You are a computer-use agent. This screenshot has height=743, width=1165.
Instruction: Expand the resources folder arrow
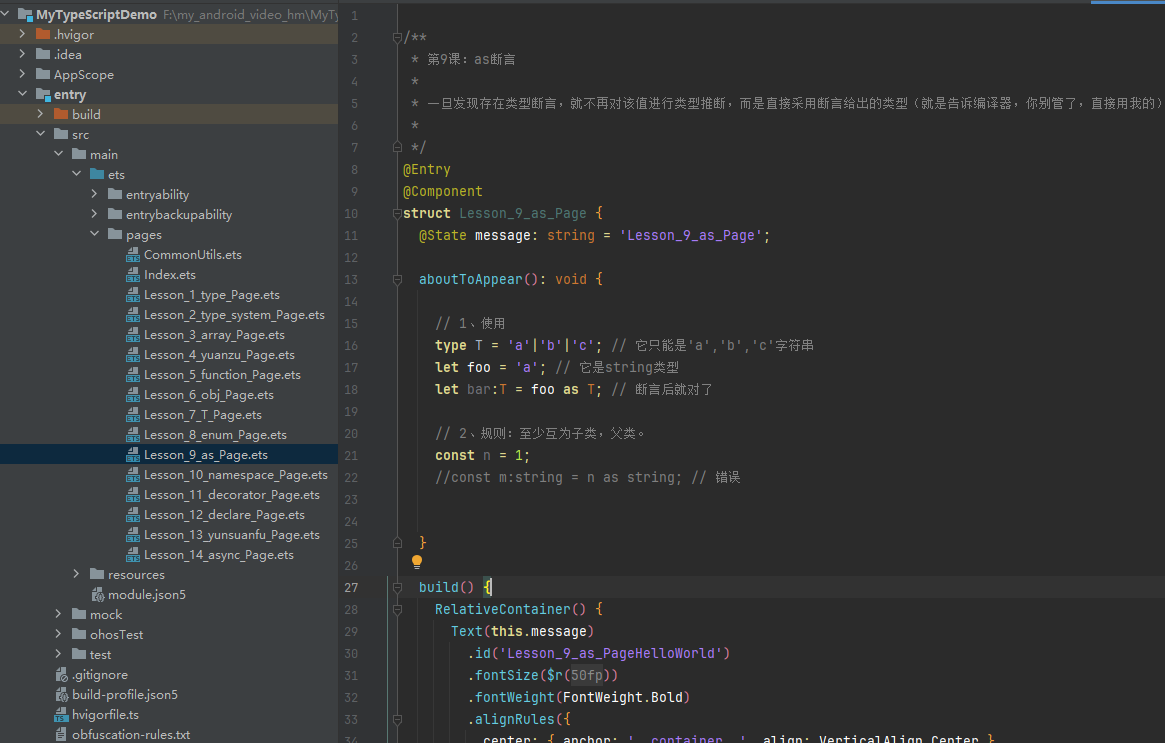coord(77,574)
